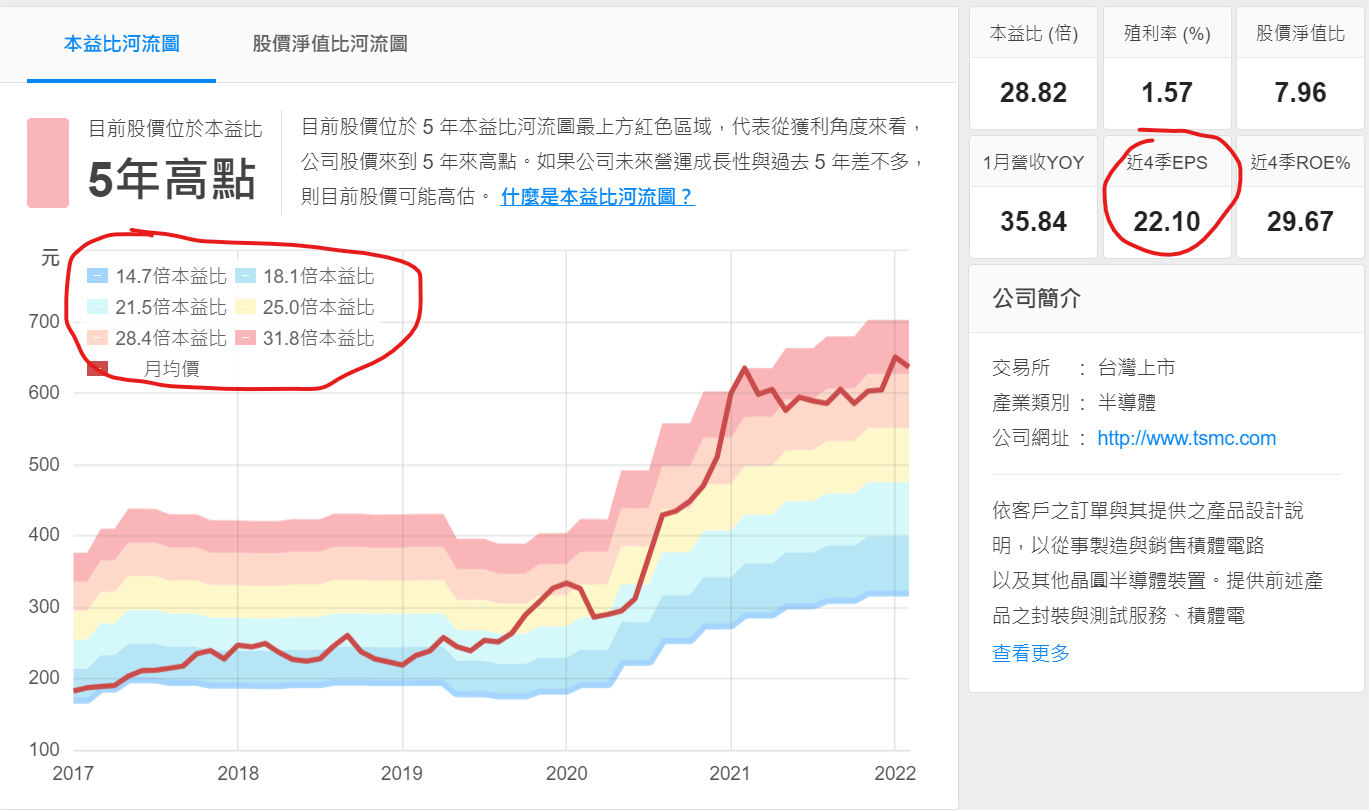
Task: Toggle the 月均價 line in legend
Action: point(143,368)
